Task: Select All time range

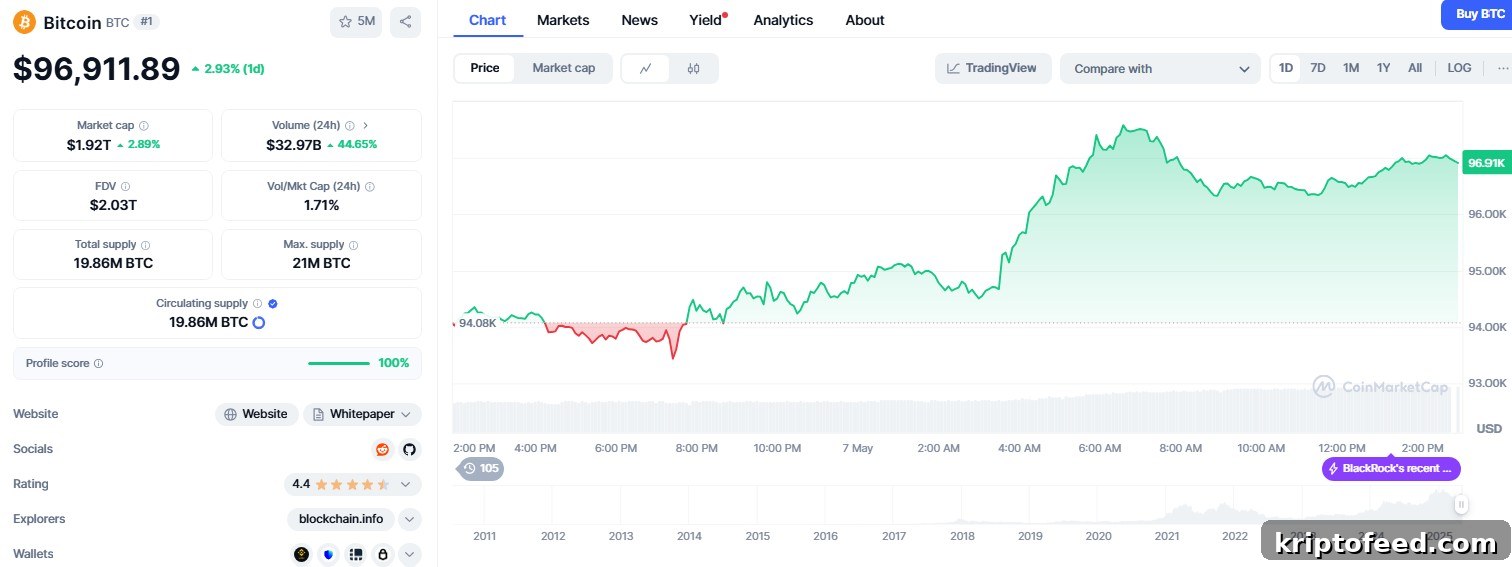Action: (x=1415, y=68)
